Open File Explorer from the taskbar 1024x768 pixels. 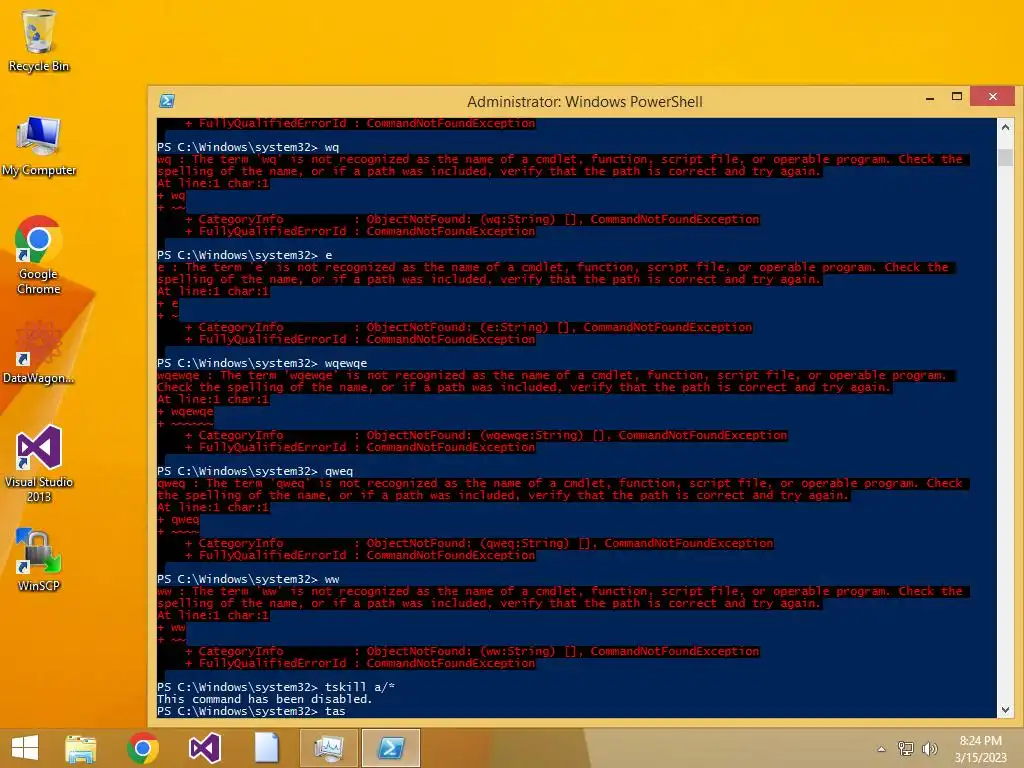(x=80, y=748)
